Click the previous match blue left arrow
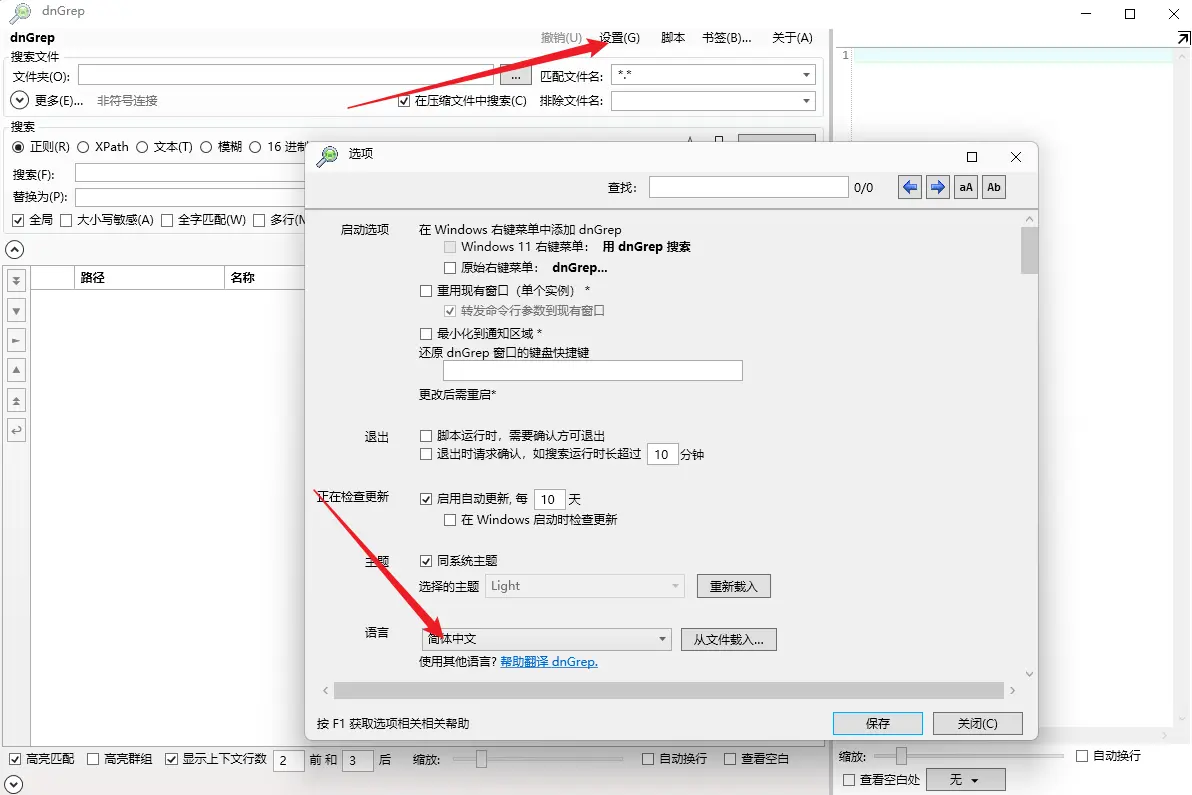The height and width of the screenshot is (795, 1192). click(x=909, y=187)
